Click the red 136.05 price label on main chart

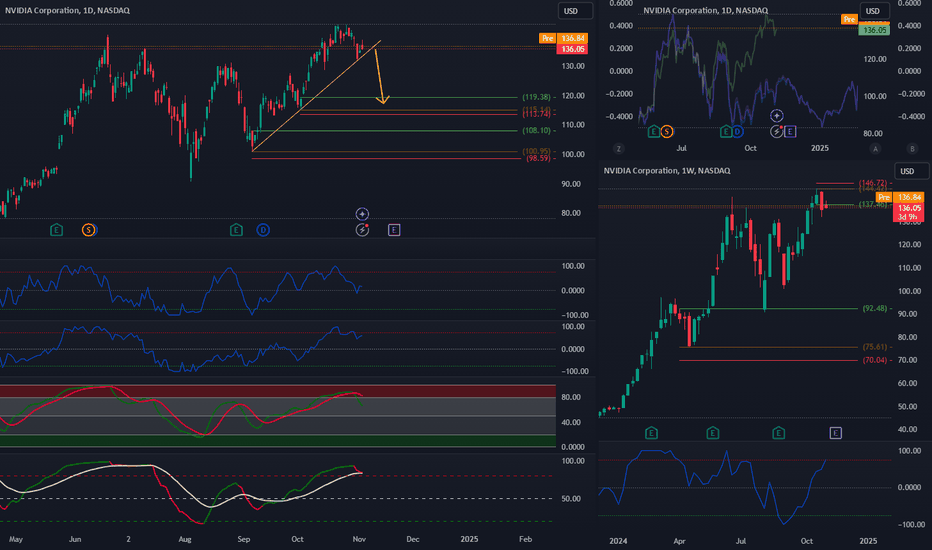[572, 49]
